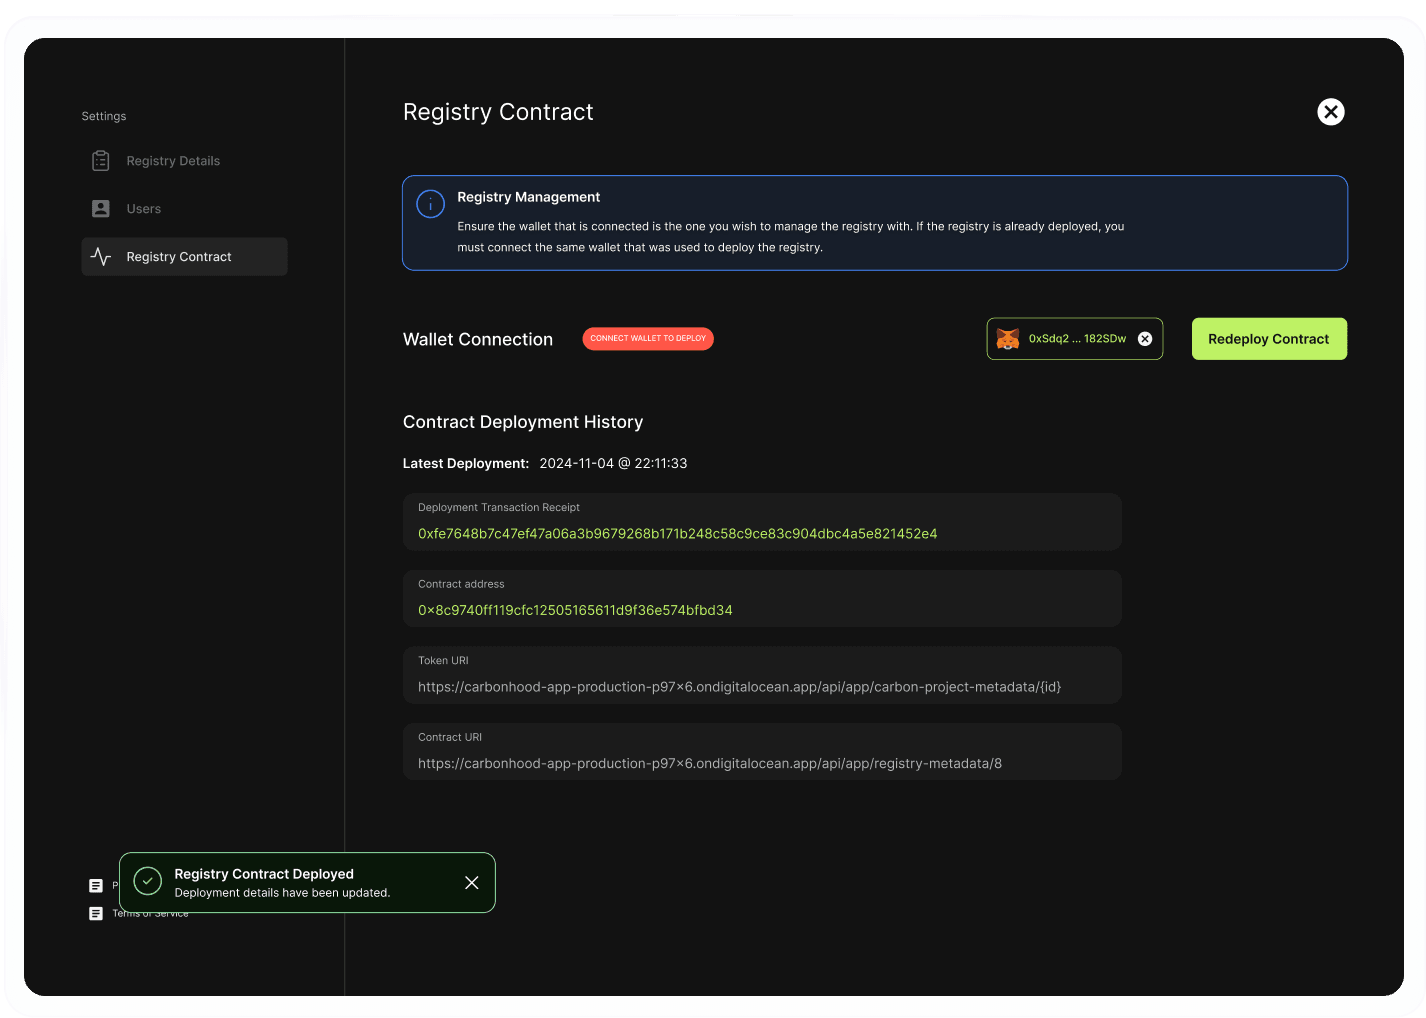
Task: Click the Settings label in the sidebar
Action: tap(104, 116)
